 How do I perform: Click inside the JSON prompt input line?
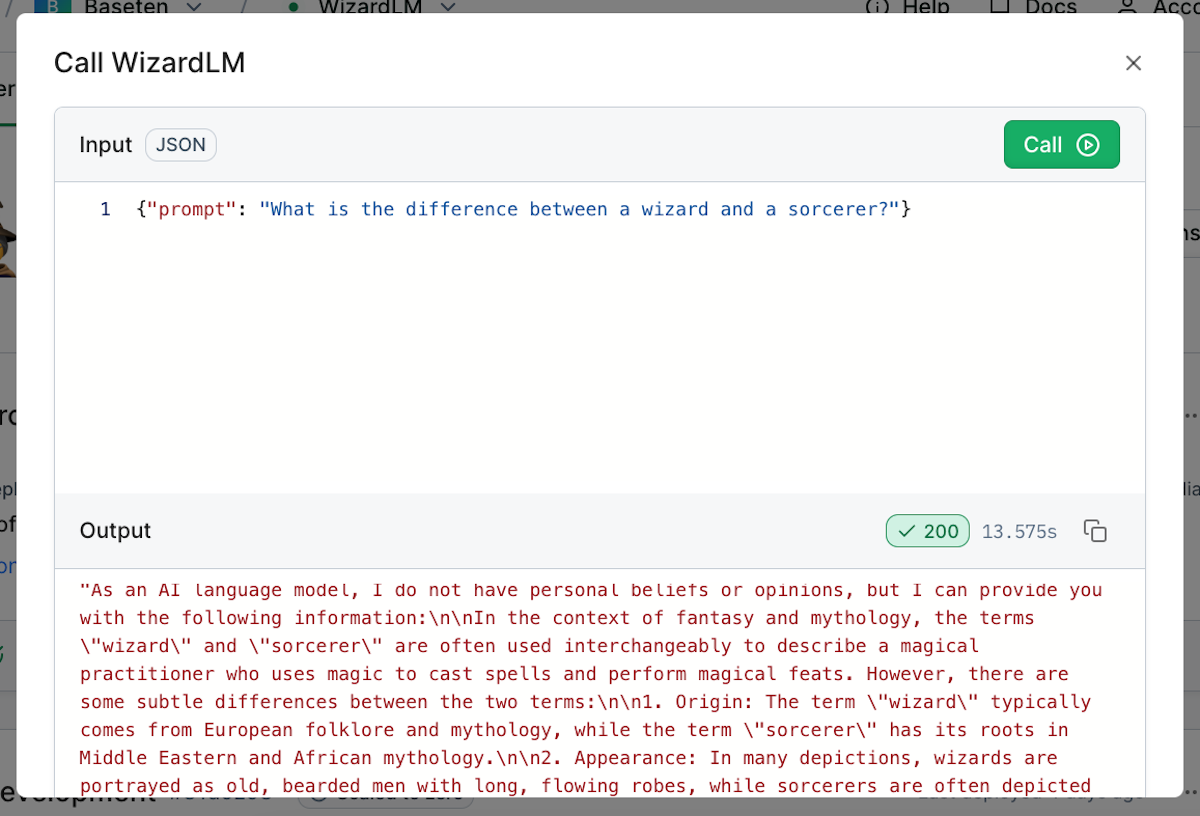523,209
